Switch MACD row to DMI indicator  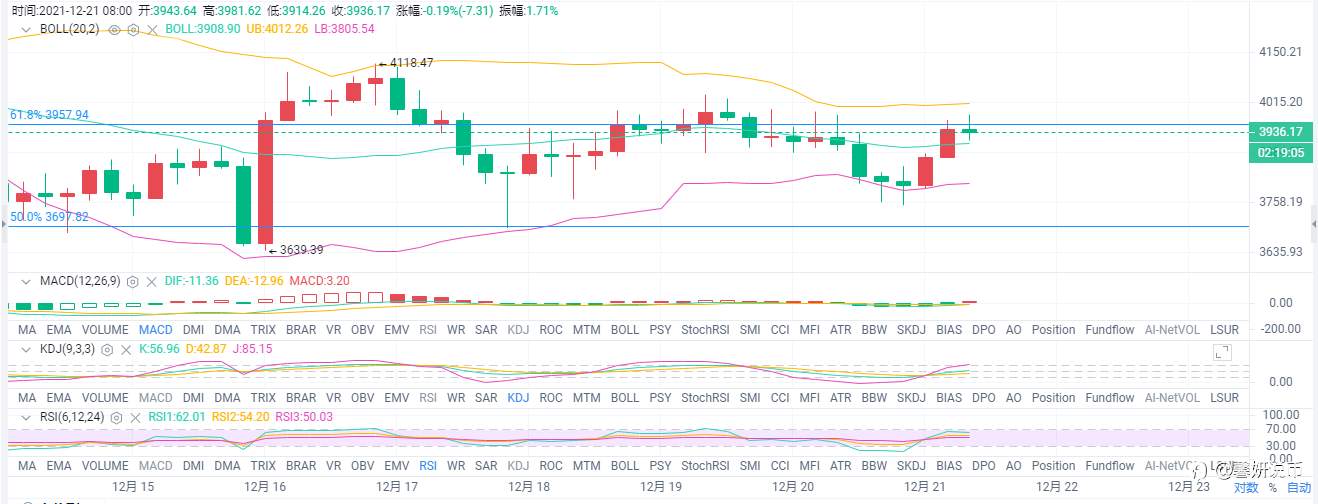coord(191,330)
